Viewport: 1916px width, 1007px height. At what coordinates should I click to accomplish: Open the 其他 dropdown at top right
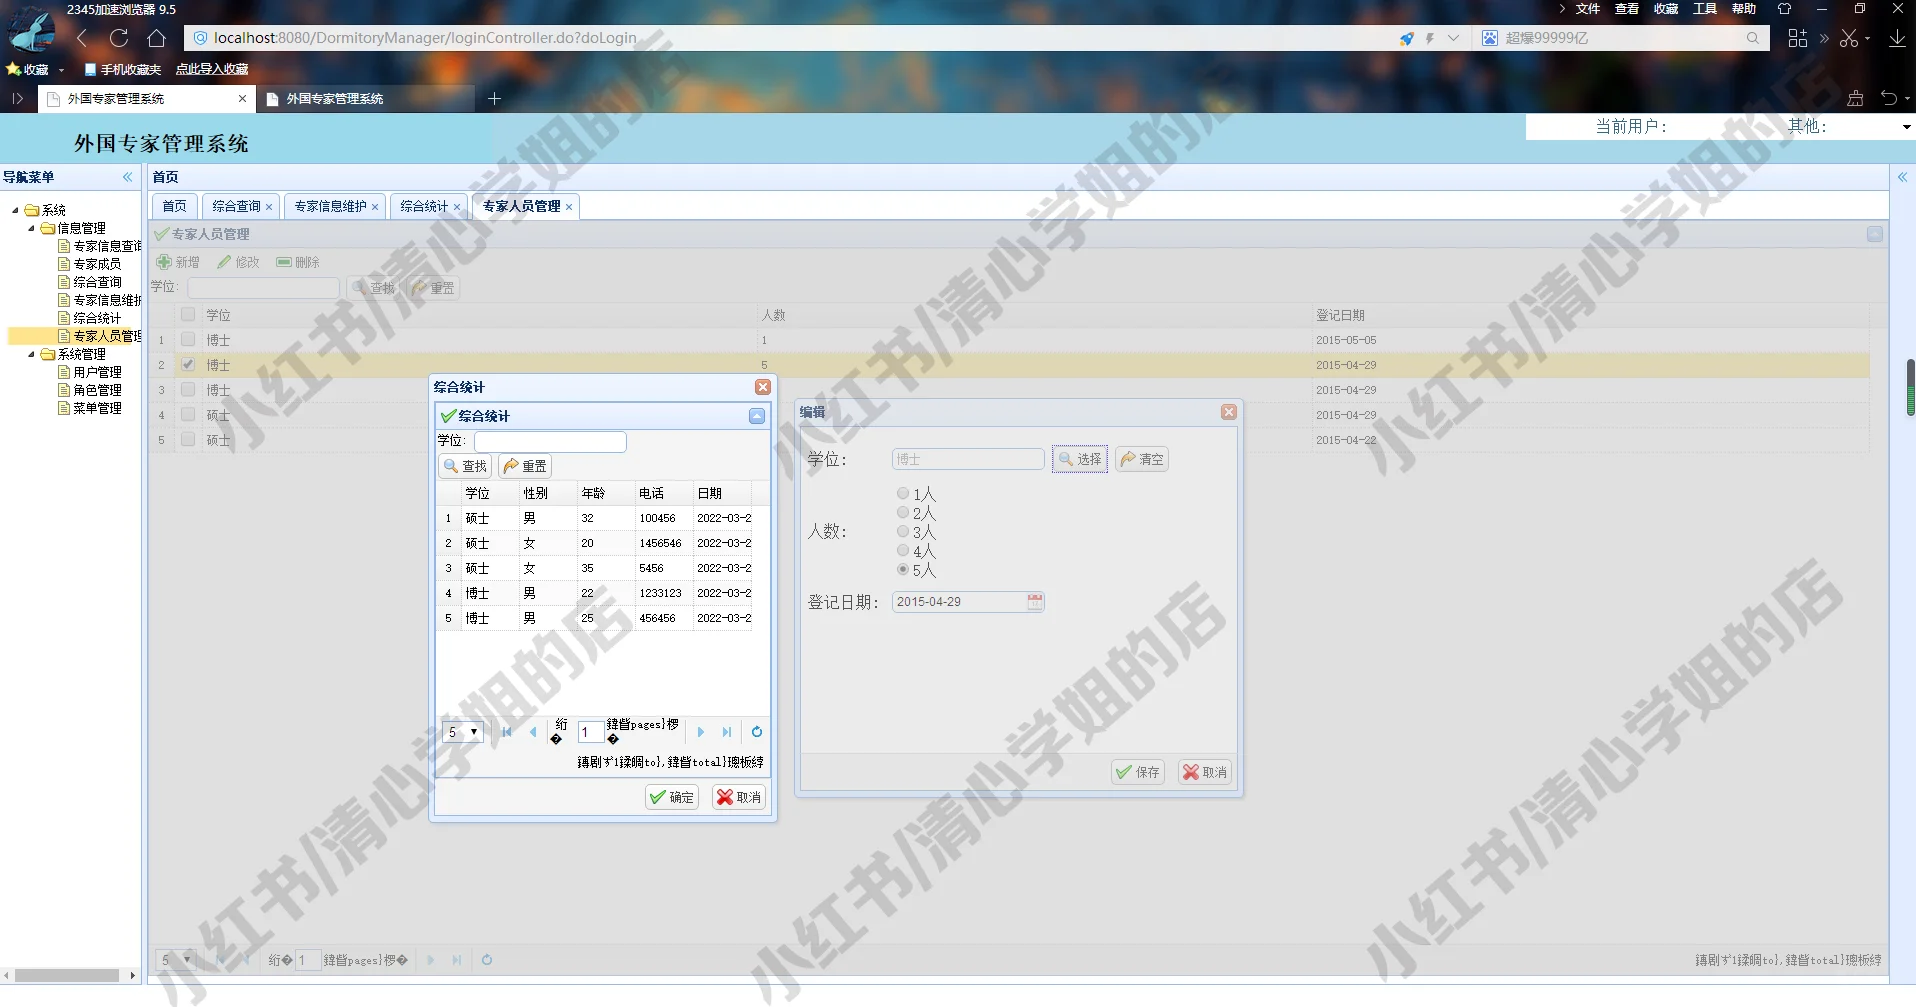[x=1905, y=126]
